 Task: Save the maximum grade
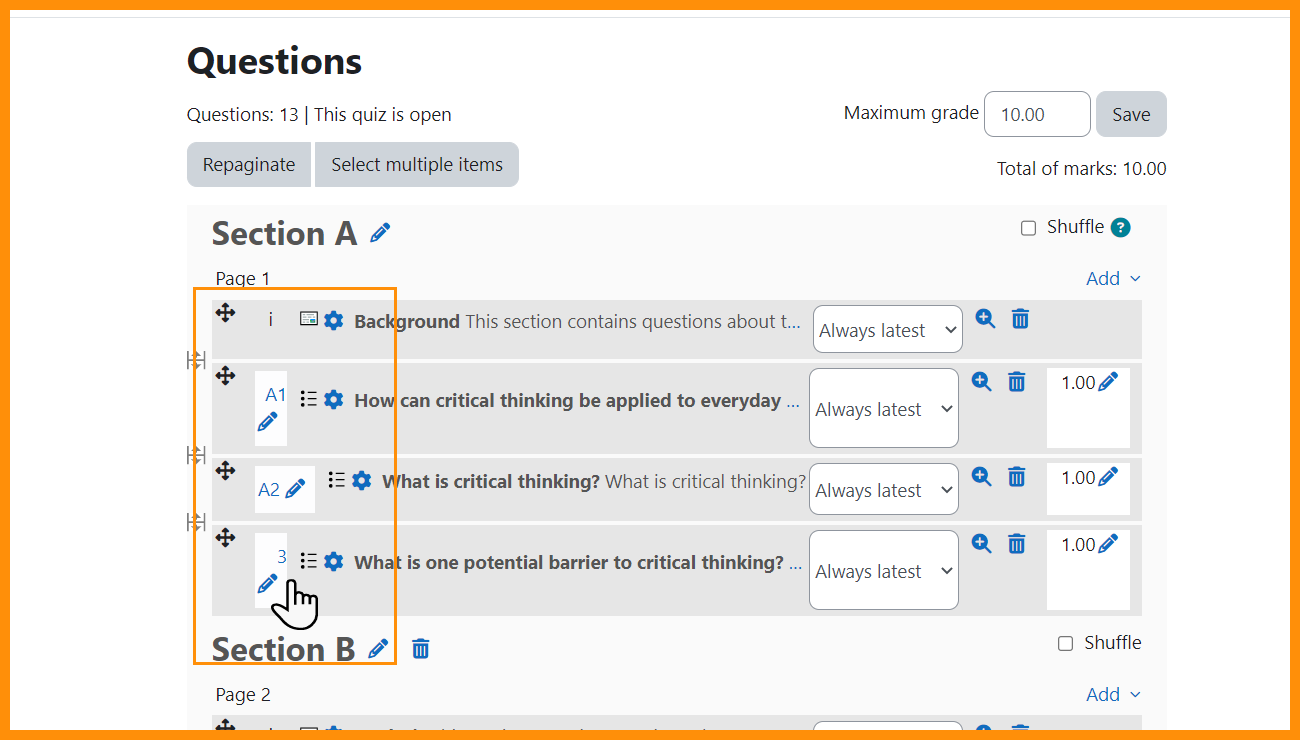click(1131, 114)
